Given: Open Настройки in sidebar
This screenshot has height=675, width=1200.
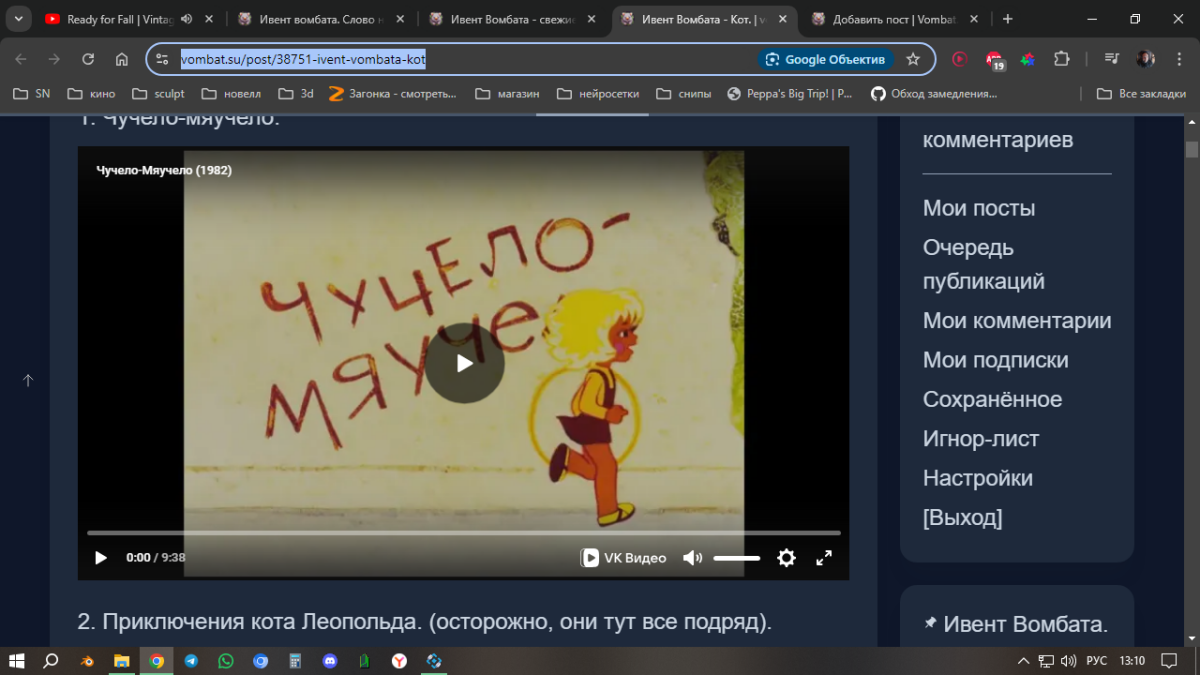Looking at the screenshot, I should (x=978, y=478).
